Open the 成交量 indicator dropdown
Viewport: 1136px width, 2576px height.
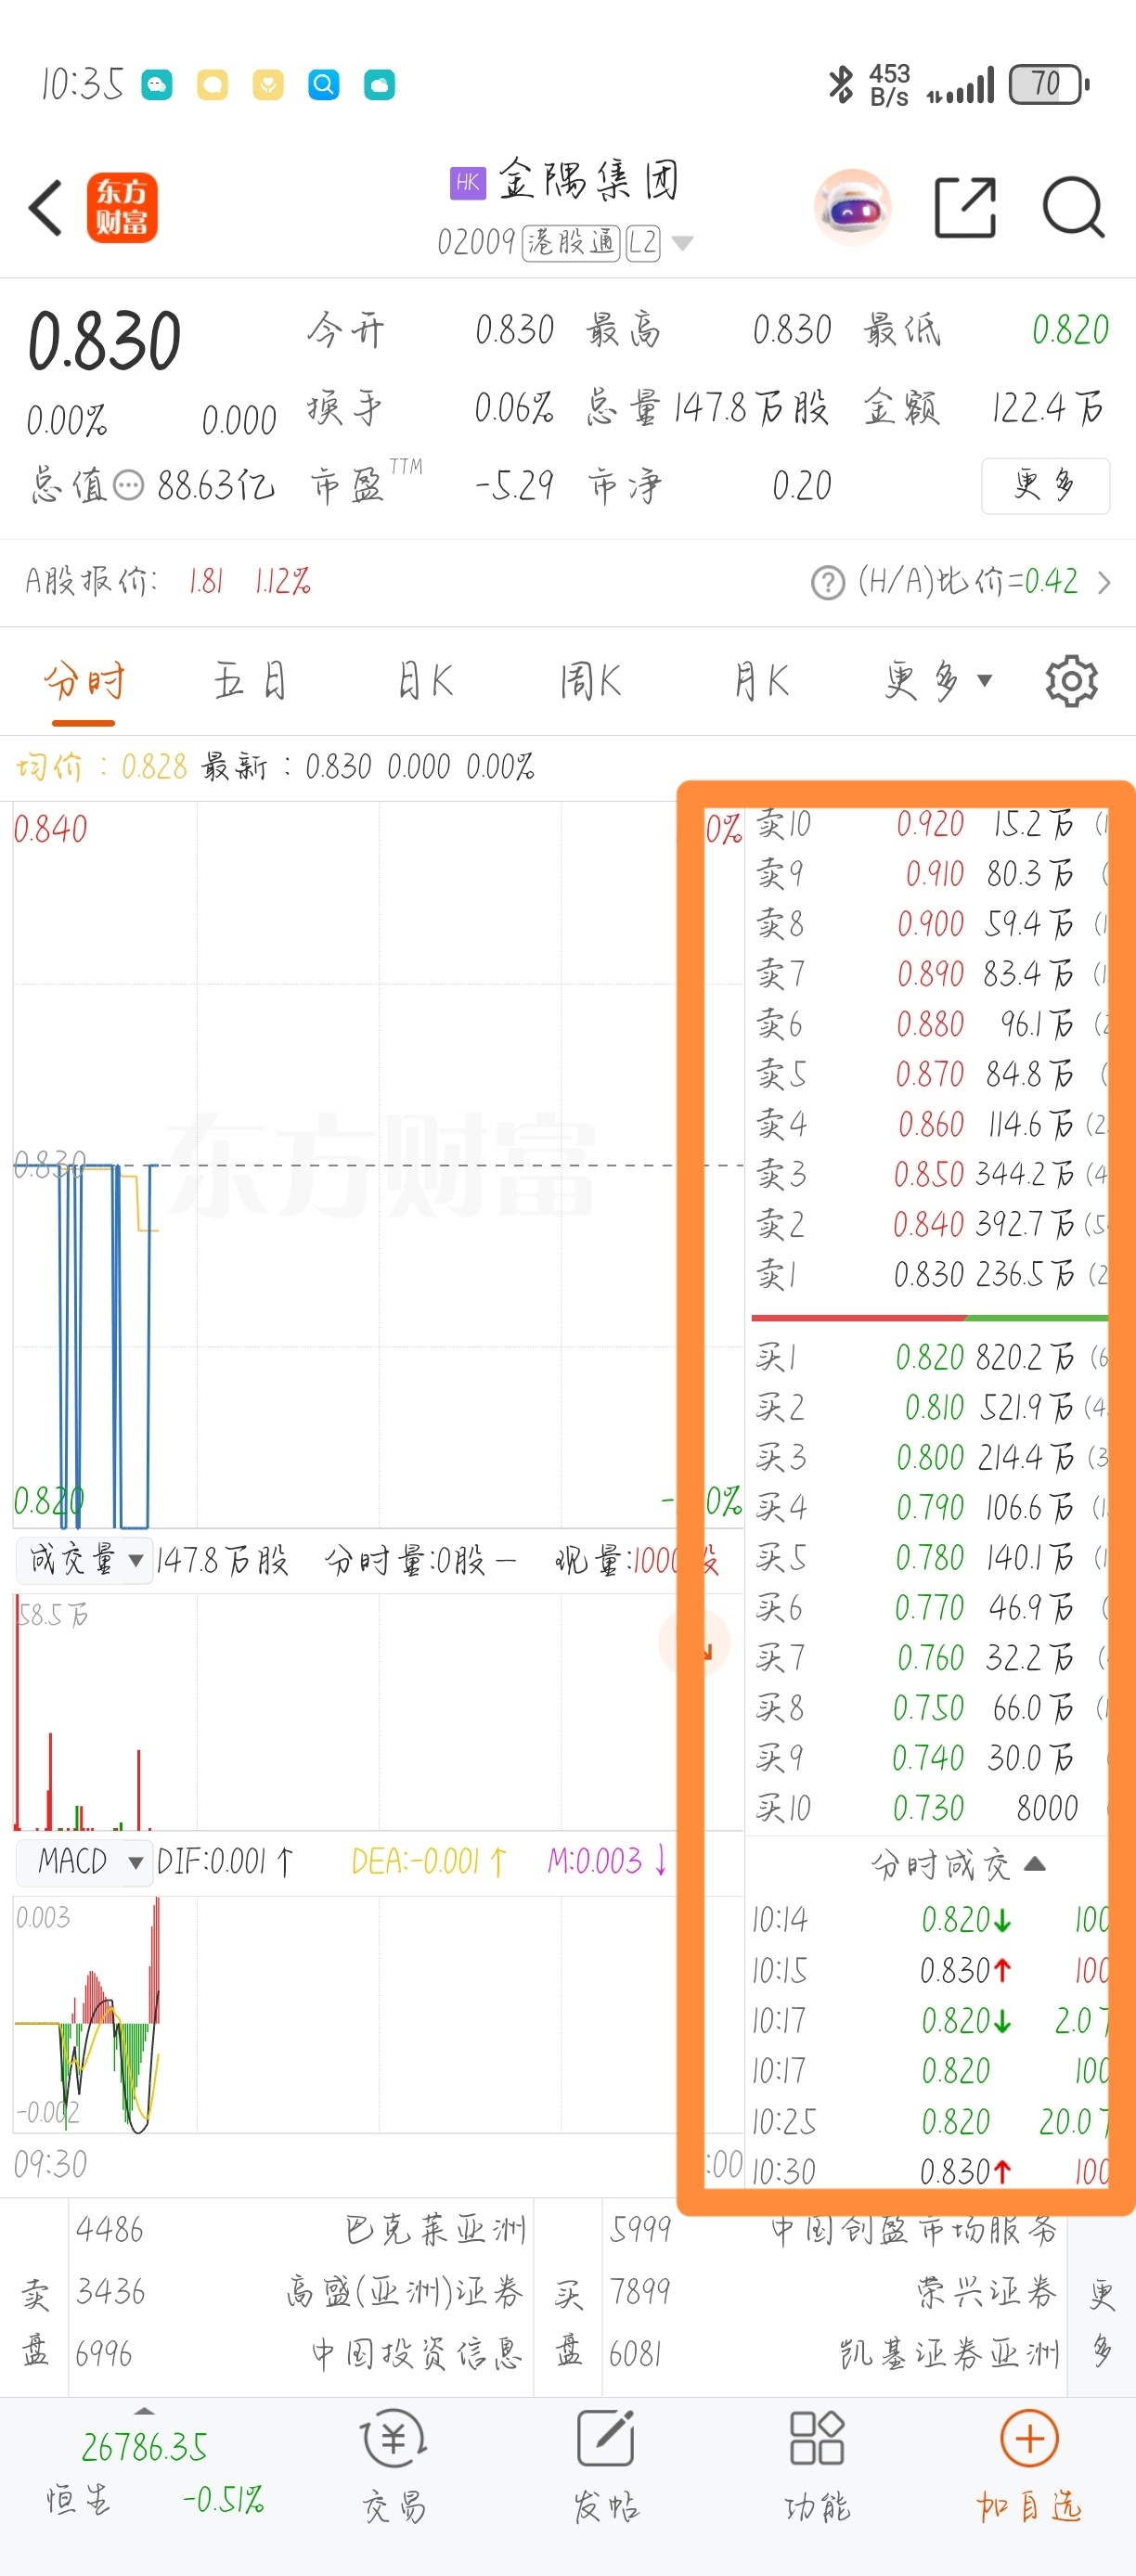tap(84, 1559)
